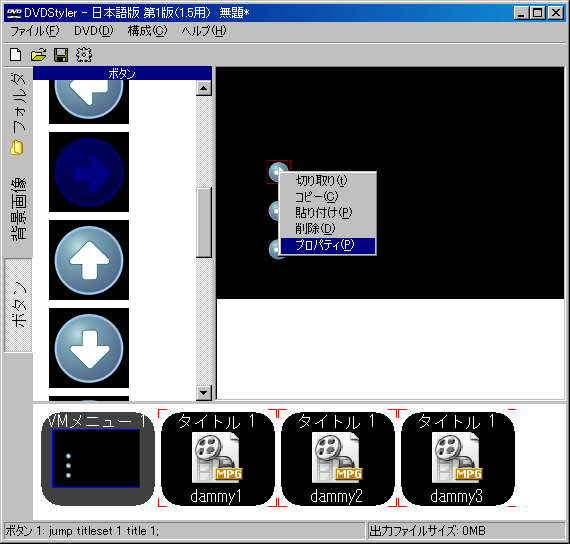The height and width of the screenshot is (544, 570).
Task: Select the VMメニュー 1 thumbnail
Action: (97, 459)
